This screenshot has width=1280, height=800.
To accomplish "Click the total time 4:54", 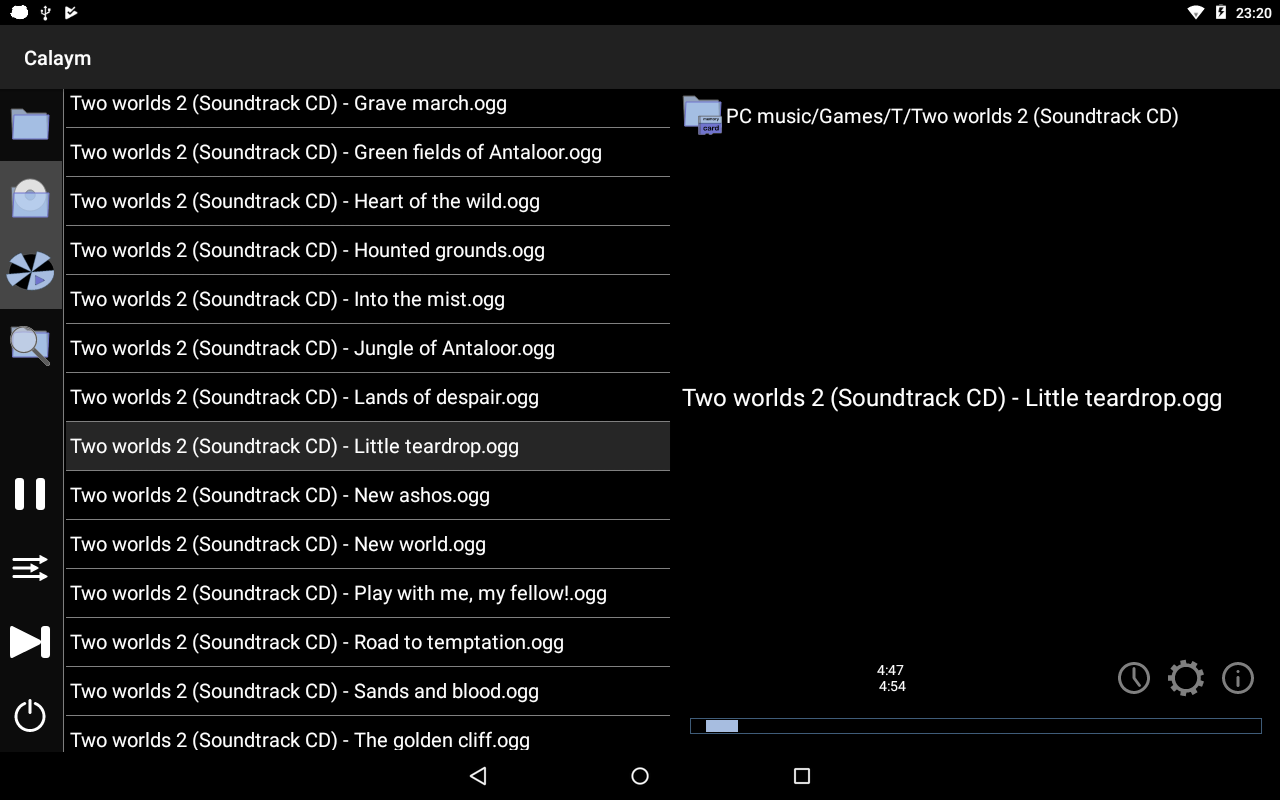I will coord(892,686).
